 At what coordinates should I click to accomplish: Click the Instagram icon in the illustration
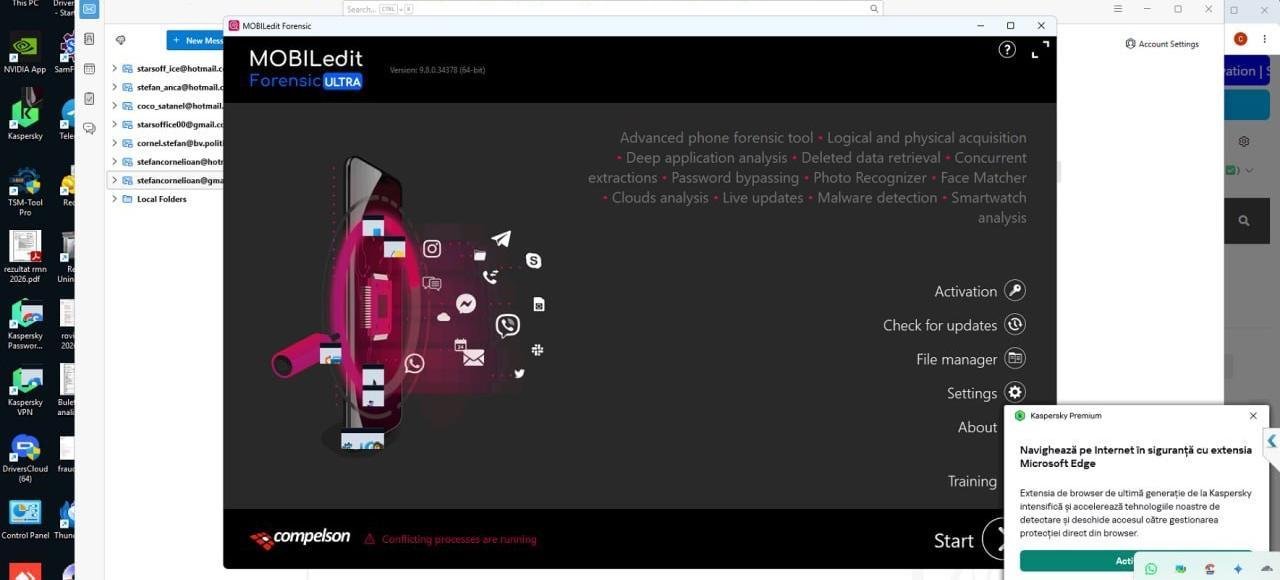click(432, 249)
